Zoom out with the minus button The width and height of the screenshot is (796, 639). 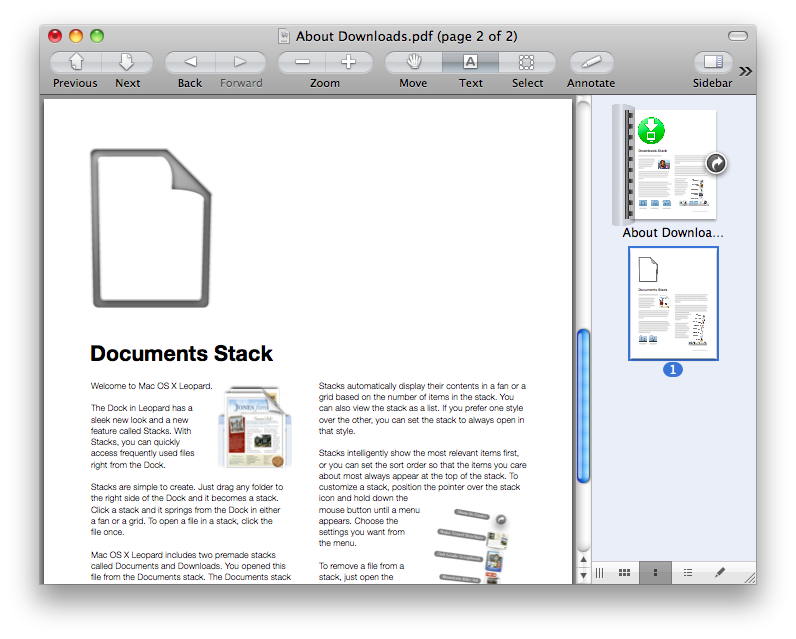(x=301, y=62)
